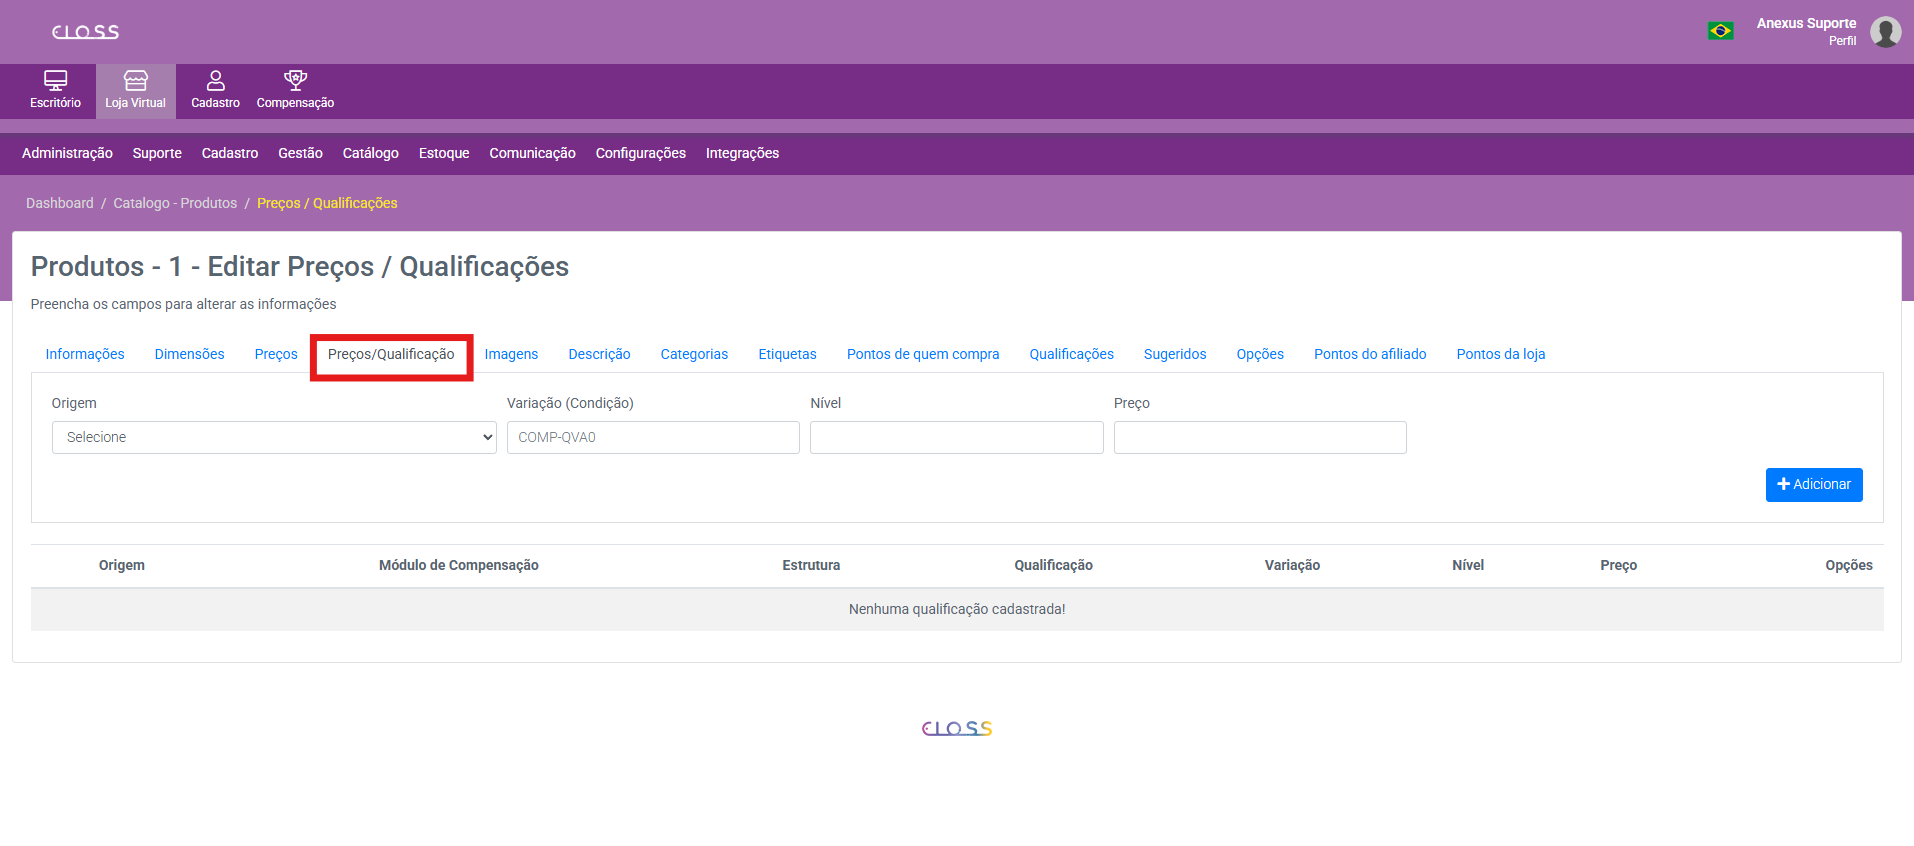This screenshot has width=1914, height=846.
Task: Click the Dashboard breadcrumb link
Action: [60, 203]
